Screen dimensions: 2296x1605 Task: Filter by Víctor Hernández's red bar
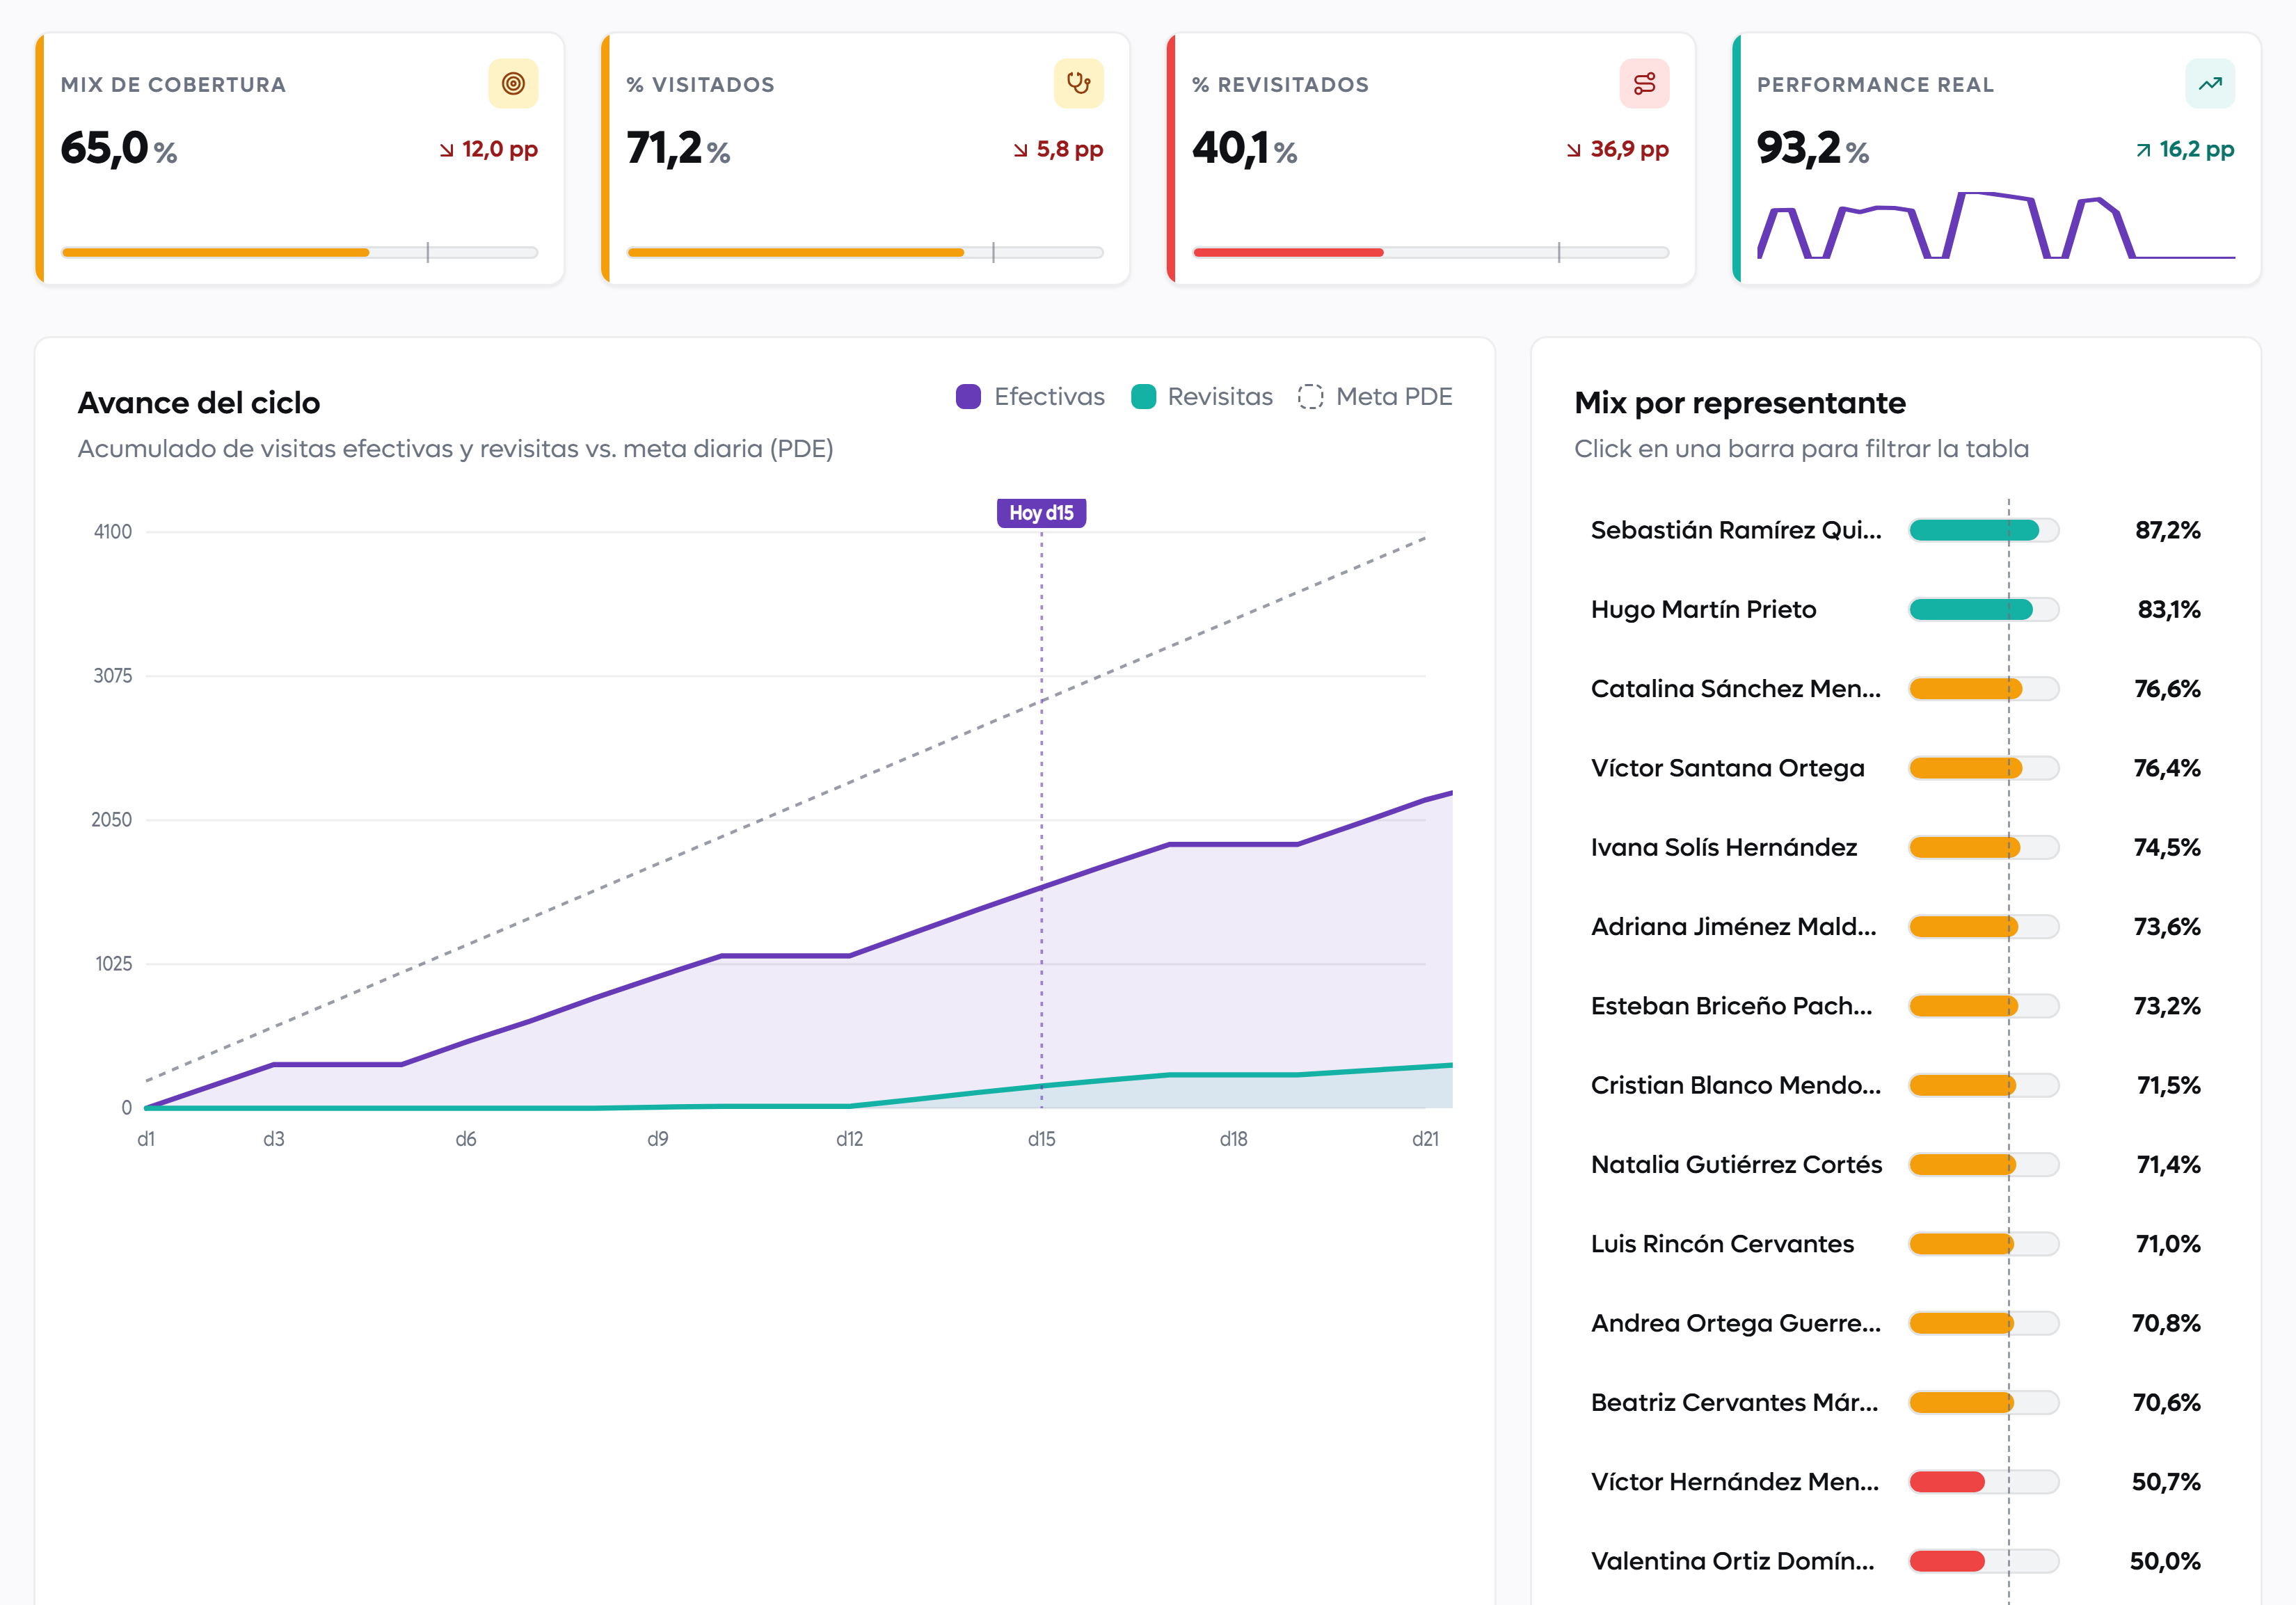pyautogui.click(x=1983, y=1482)
